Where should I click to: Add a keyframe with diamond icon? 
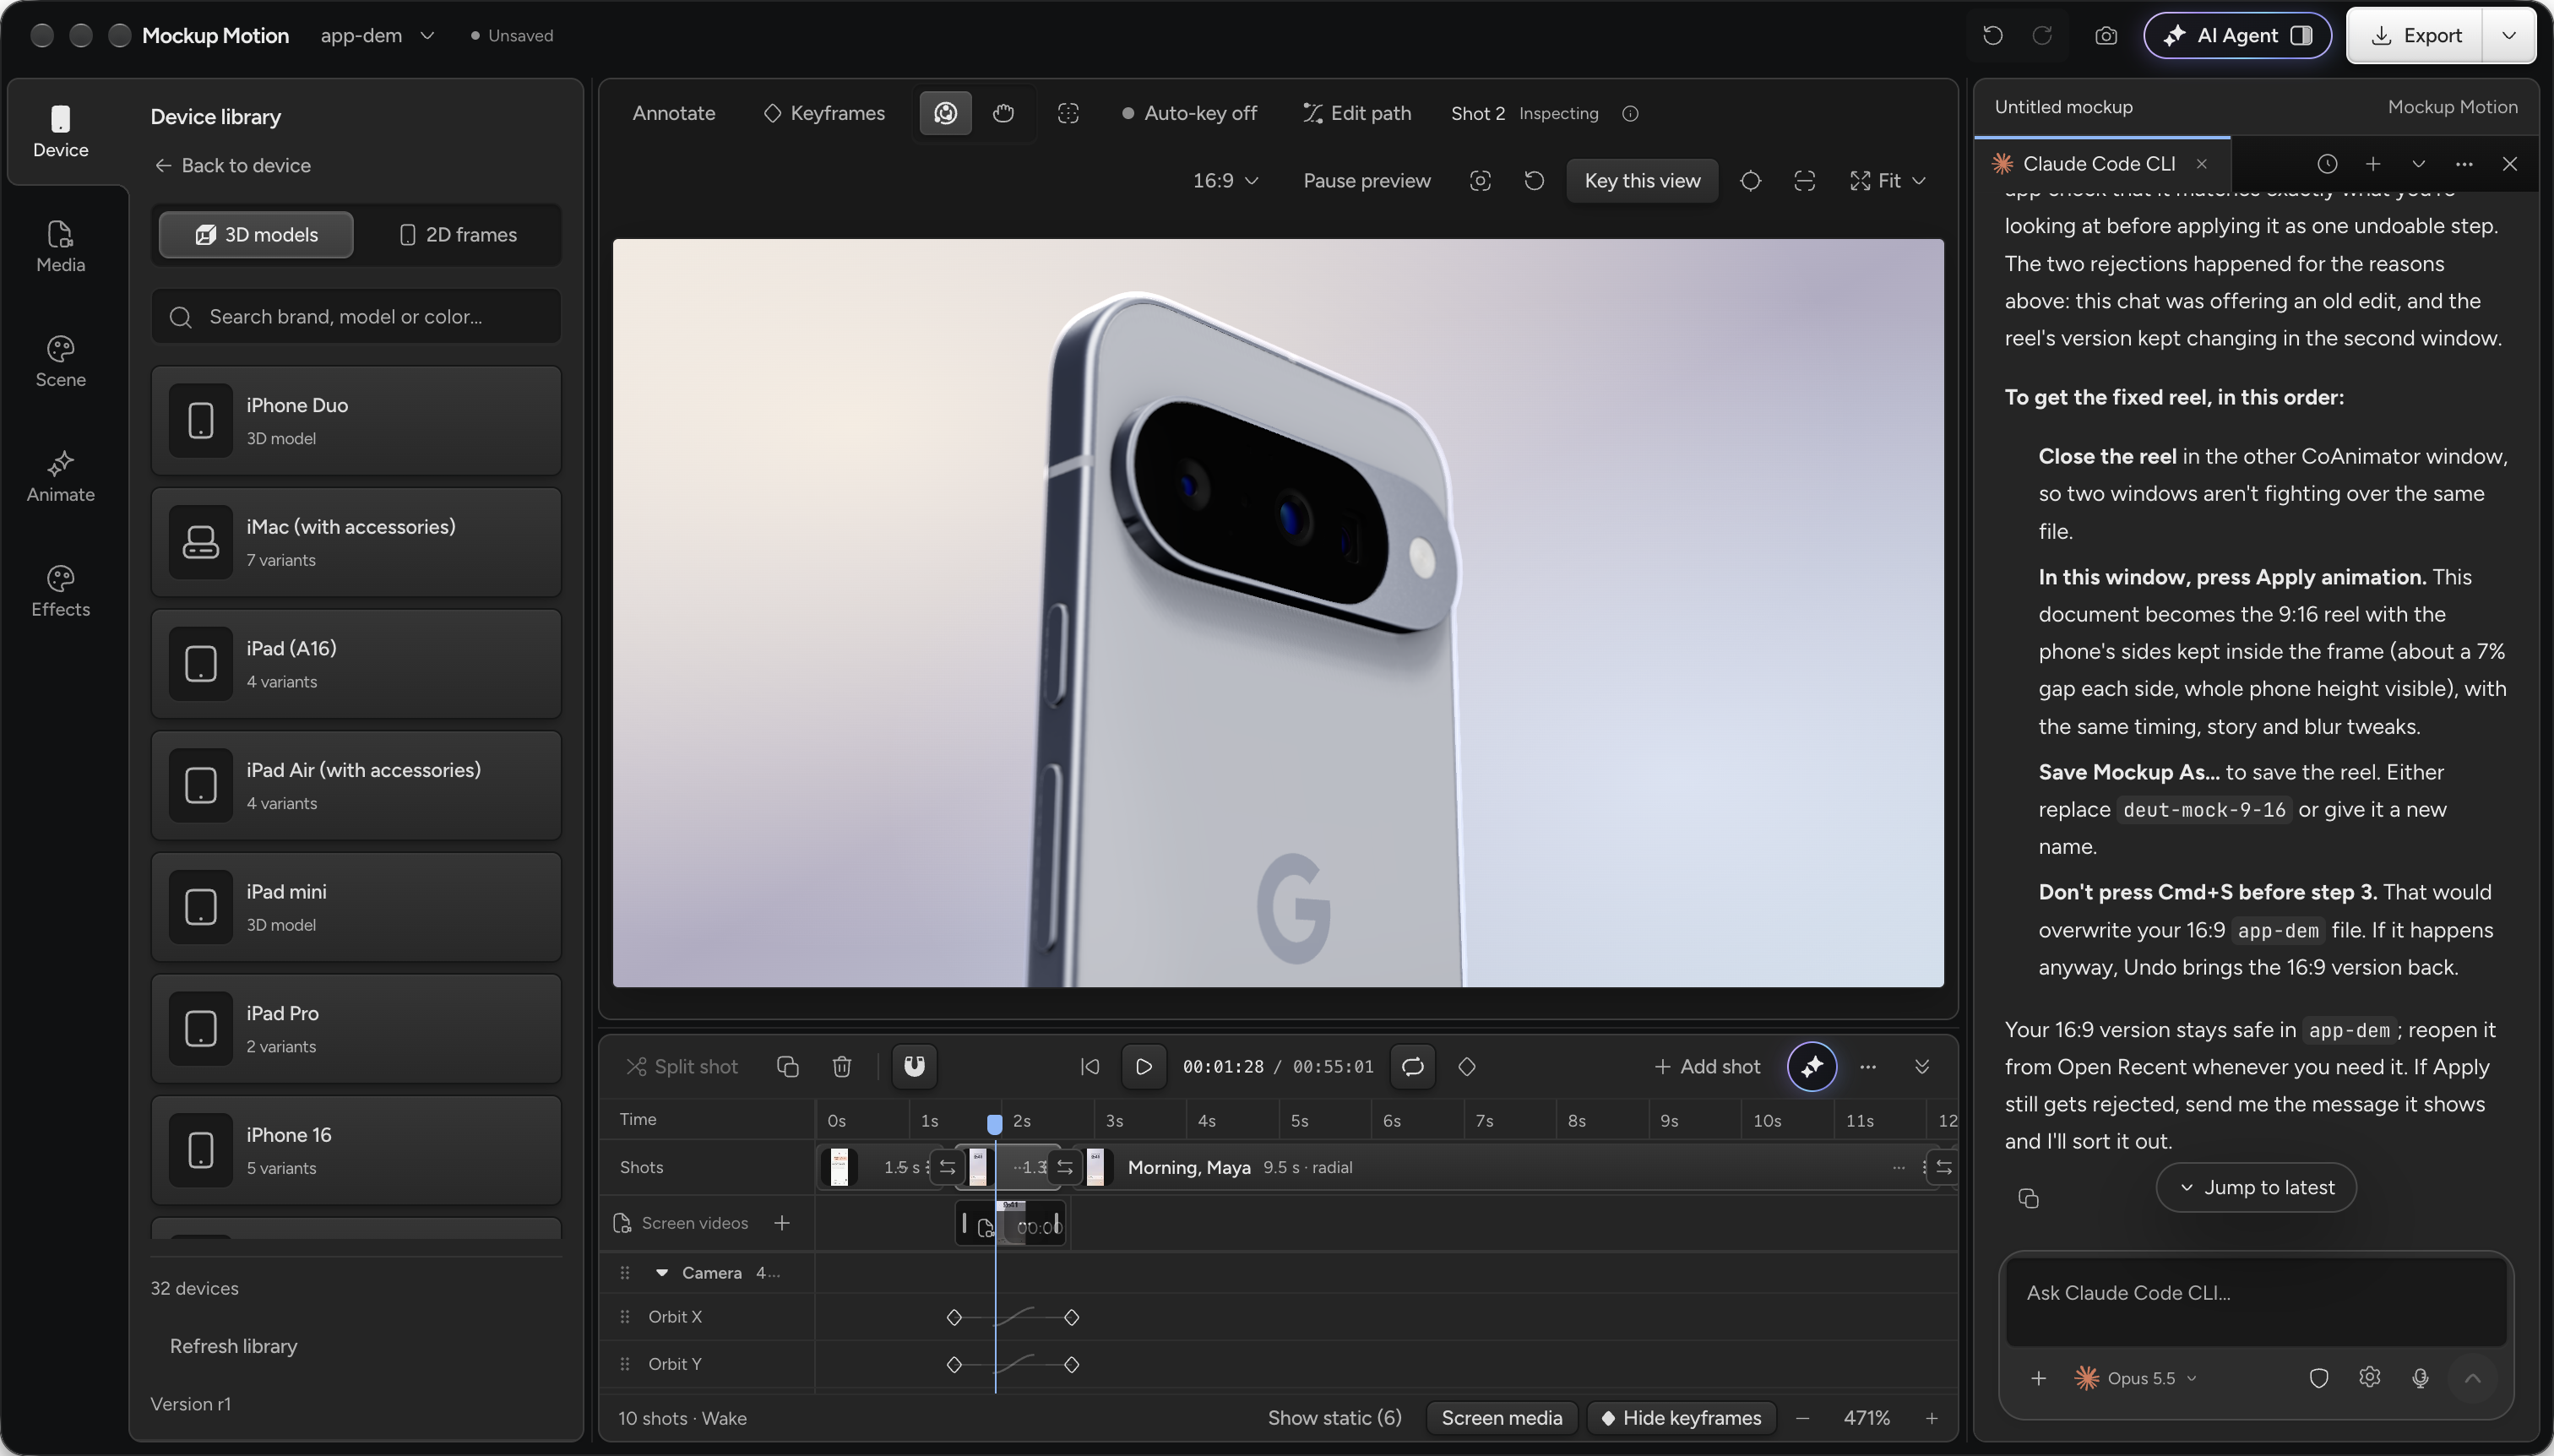[x=1467, y=1067]
